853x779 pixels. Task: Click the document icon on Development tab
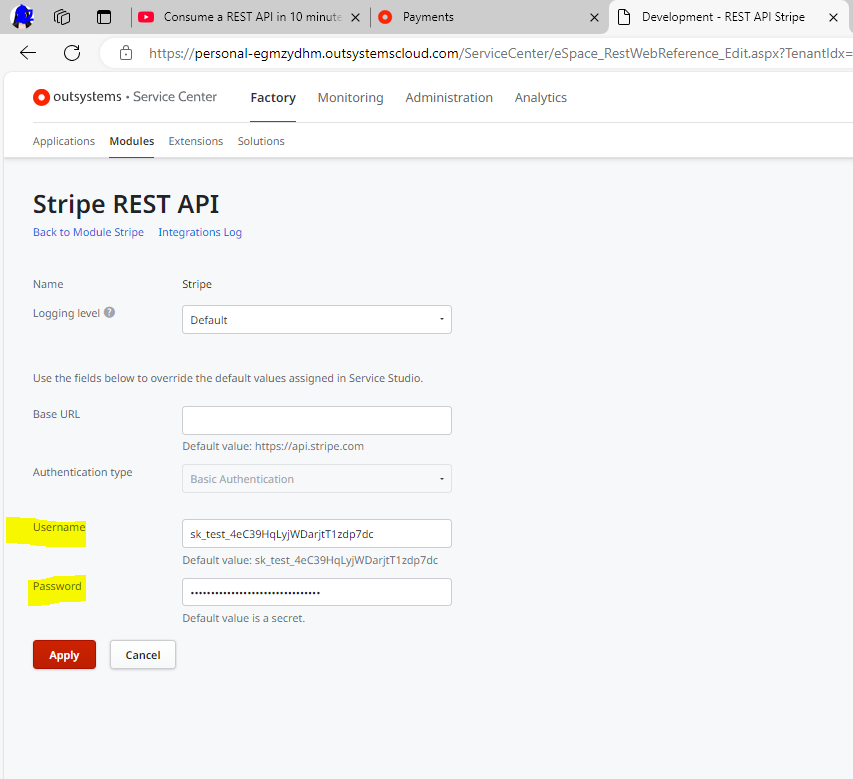coord(625,17)
